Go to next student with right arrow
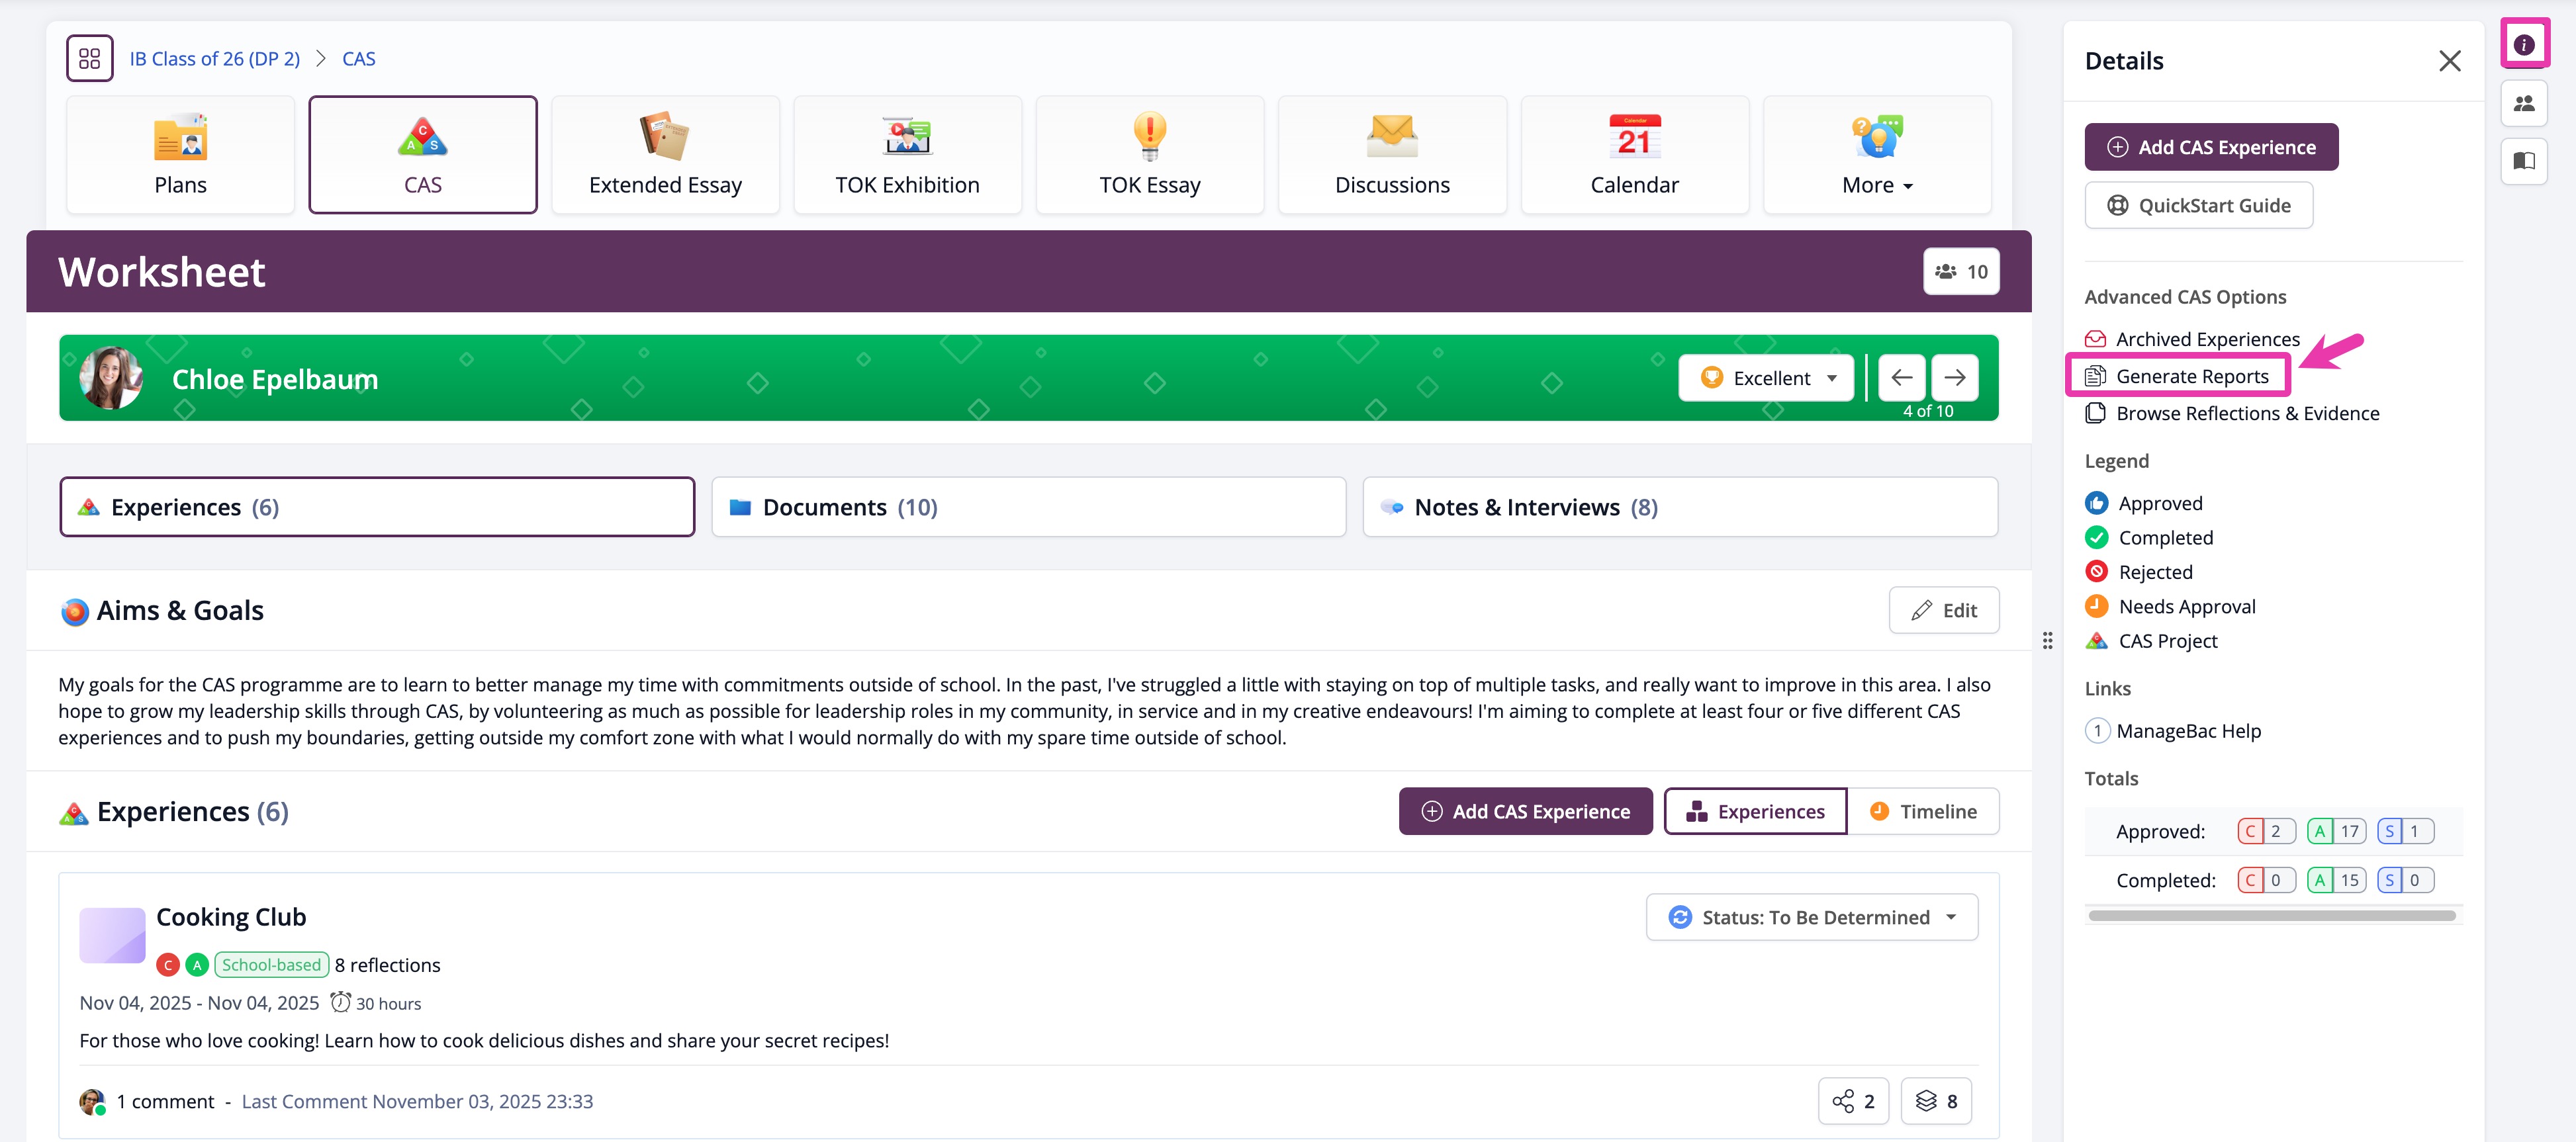2576x1142 pixels. [1954, 378]
